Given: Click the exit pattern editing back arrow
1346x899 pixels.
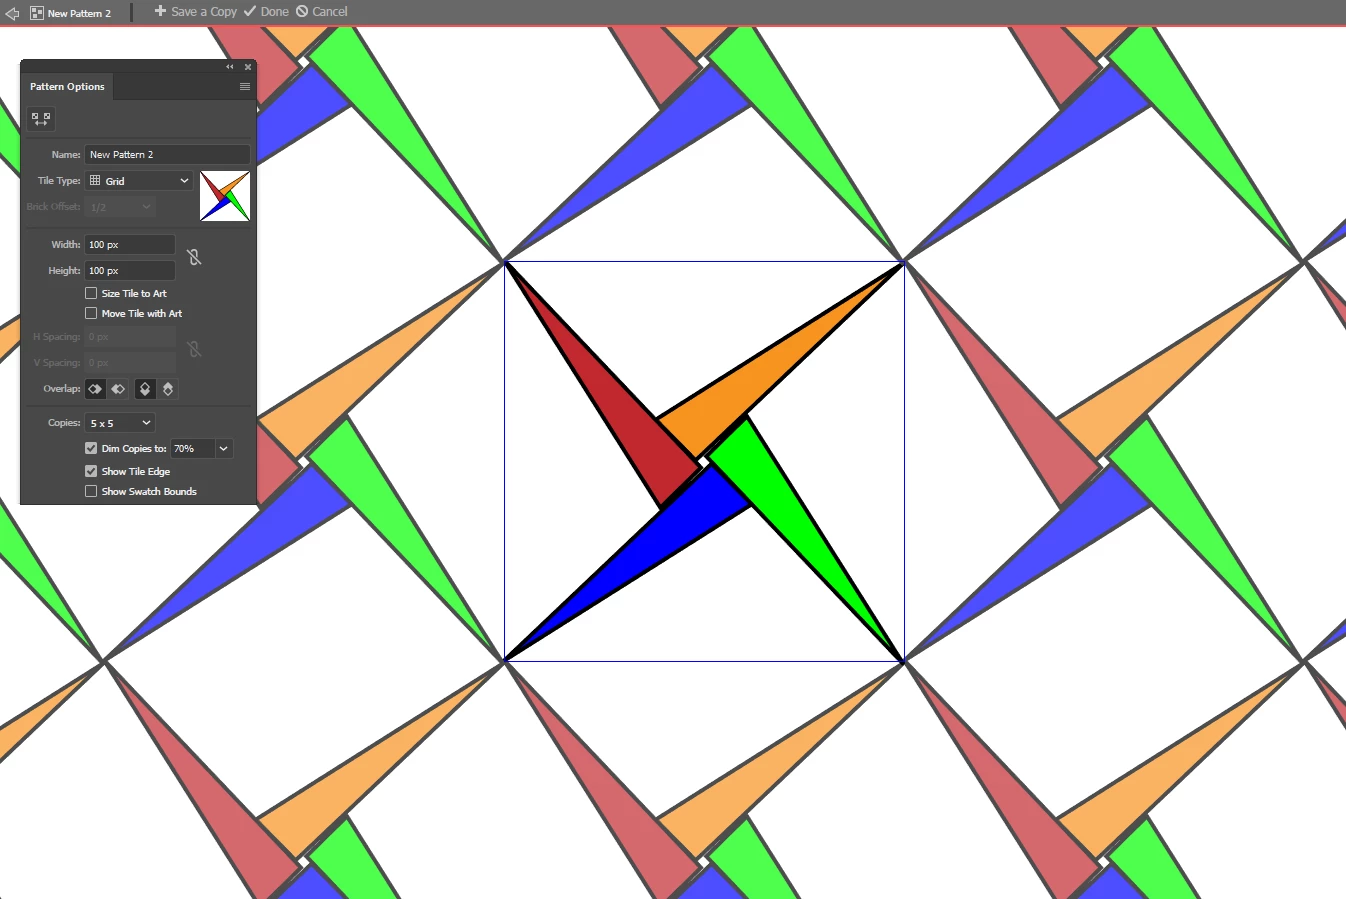Looking at the screenshot, I should tap(12, 13).
